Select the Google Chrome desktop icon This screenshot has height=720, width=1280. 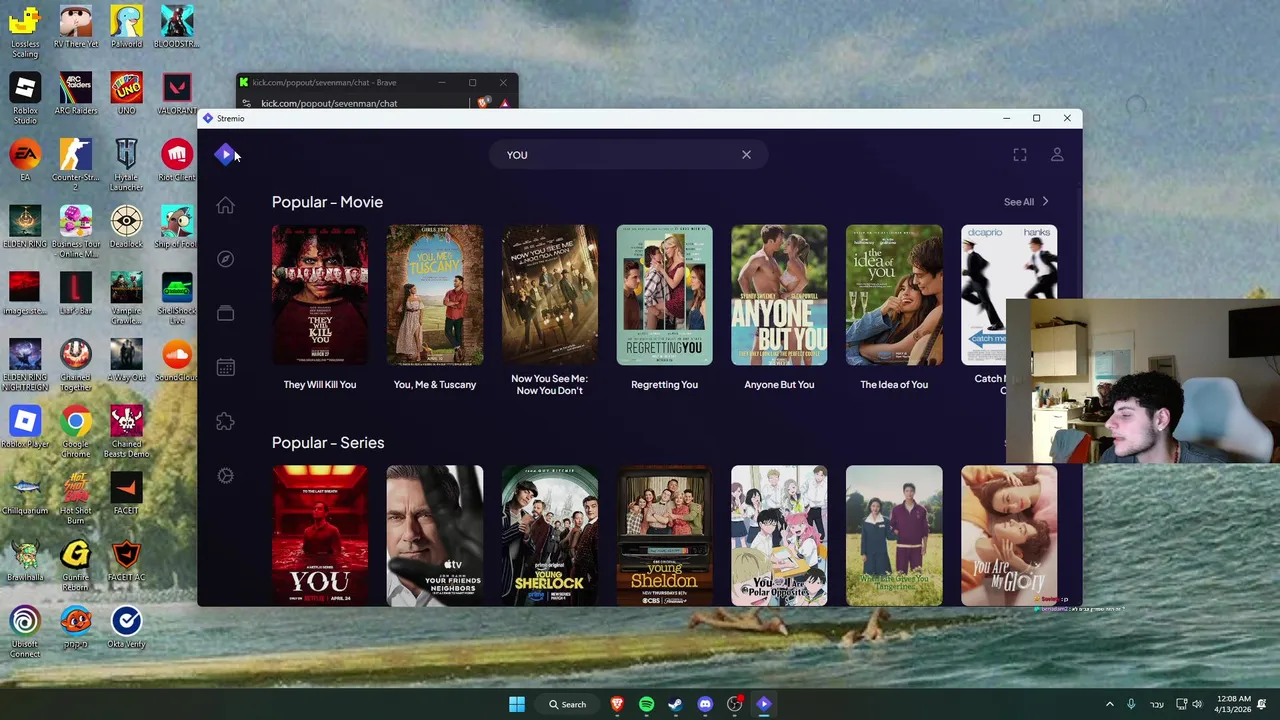(76, 432)
